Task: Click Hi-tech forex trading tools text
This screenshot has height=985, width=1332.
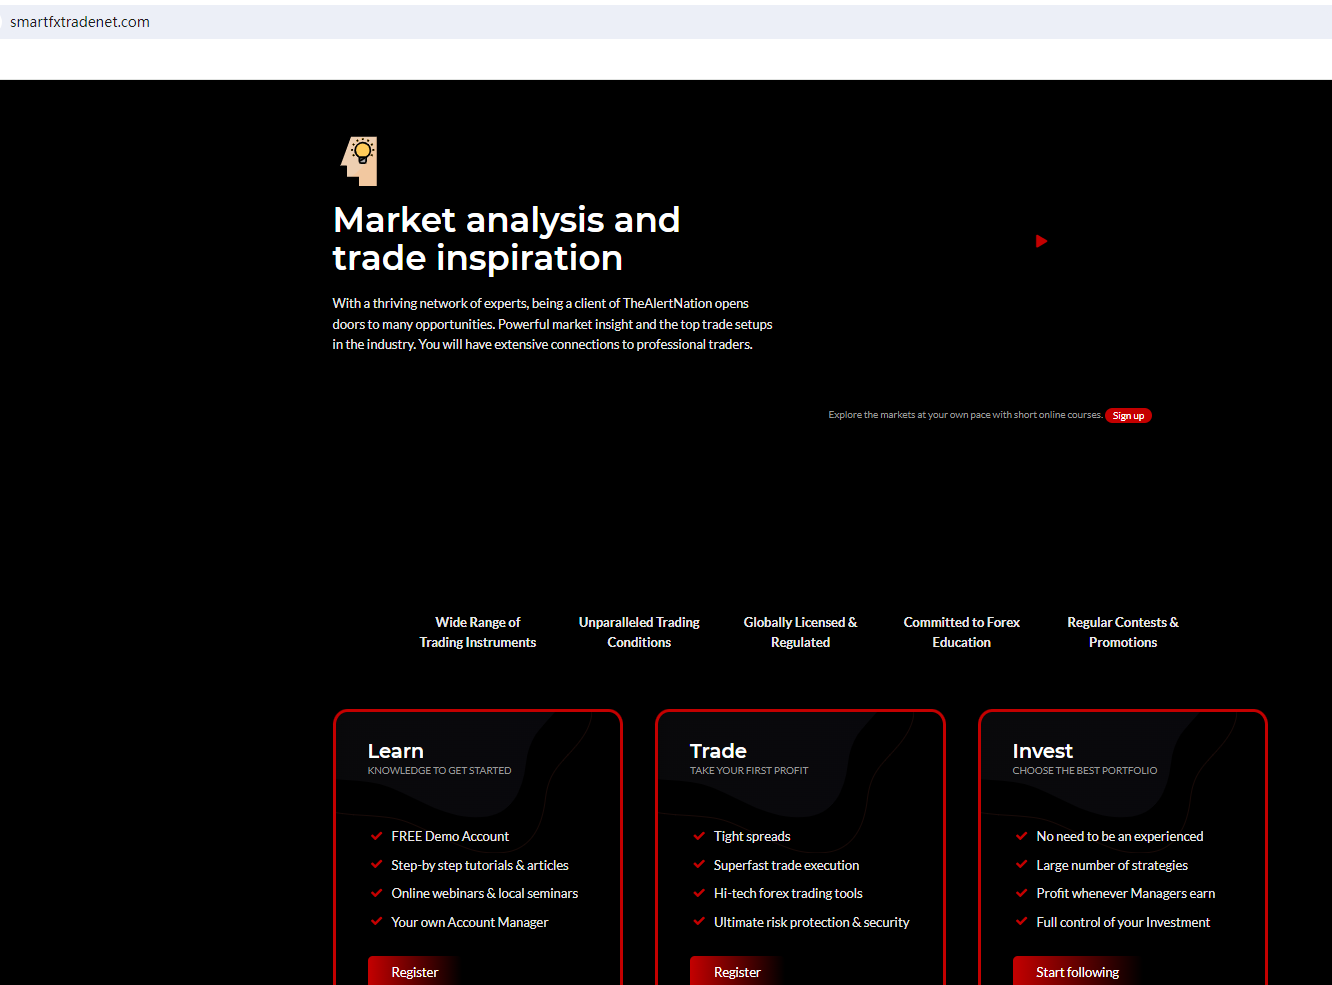Action: click(788, 893)
